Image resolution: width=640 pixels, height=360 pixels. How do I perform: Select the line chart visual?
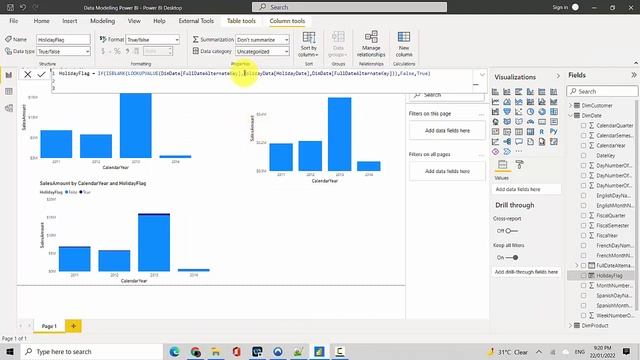pyautogui.click(x=495, y=102)
